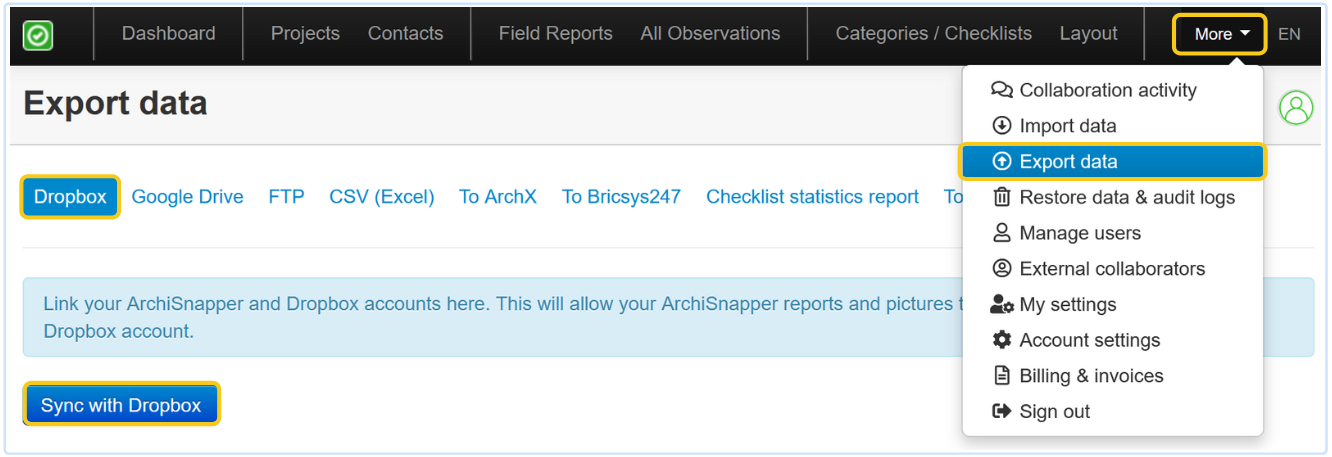
Task: Collapse the More dropdown menu
Action: 1221,34
